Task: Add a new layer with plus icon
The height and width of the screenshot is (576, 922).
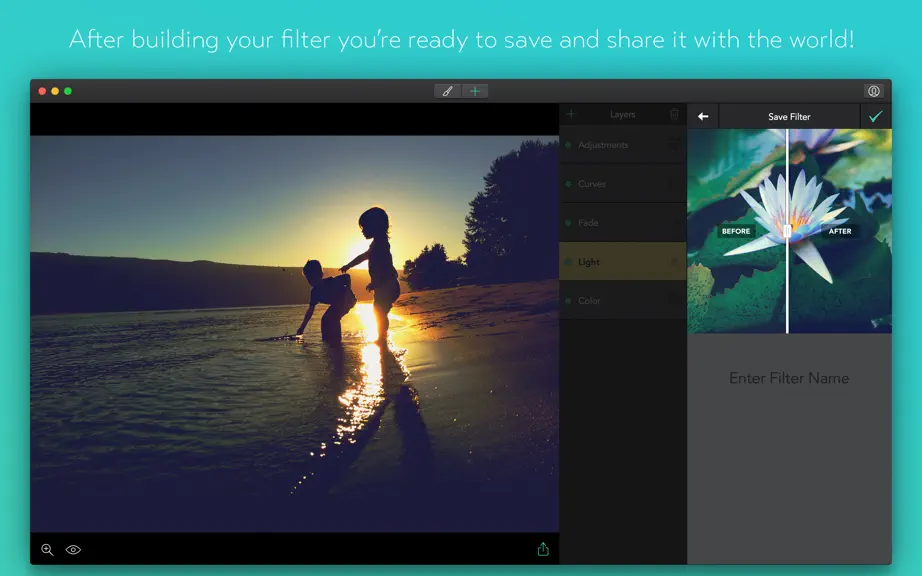Action: coord(571,114)
